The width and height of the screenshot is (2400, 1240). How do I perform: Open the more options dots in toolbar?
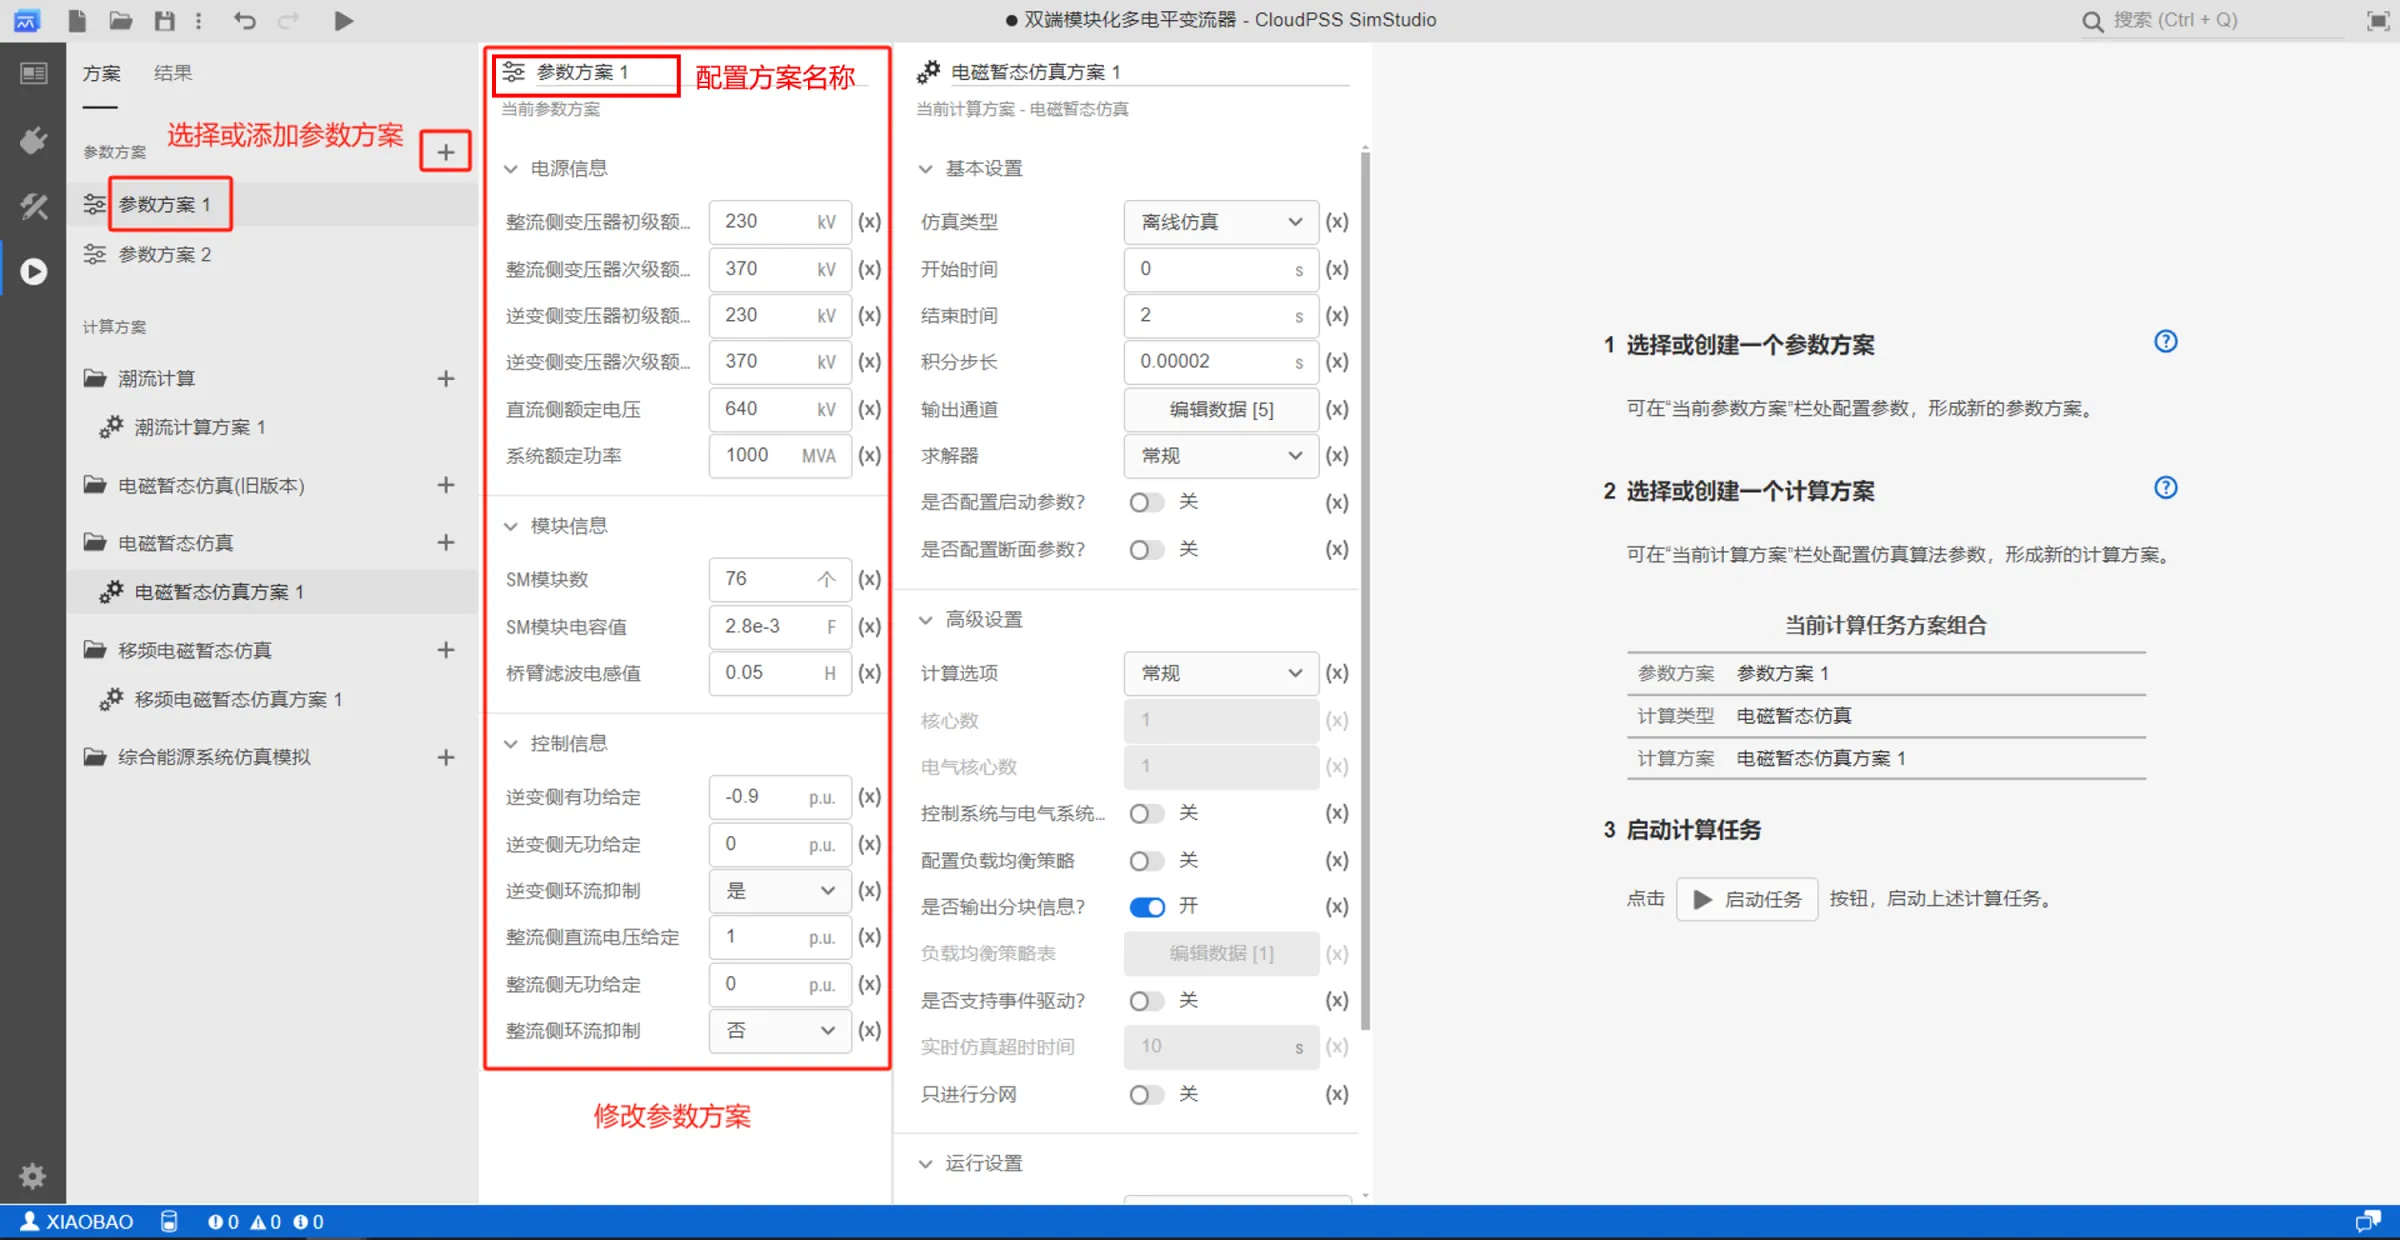tap(199, 20)
